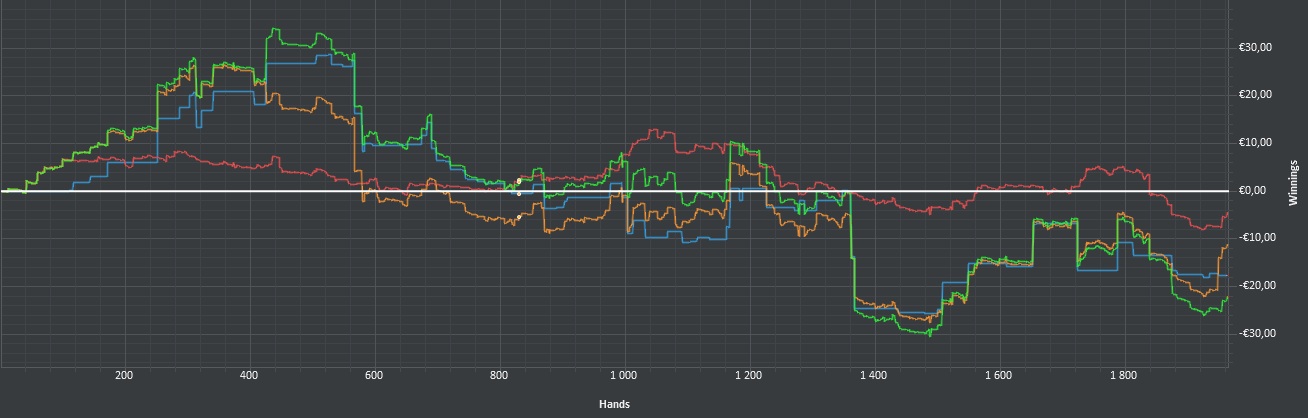The image size is (1308, 418).
Task: Click the €10,00 axis label
Action: [x=1256, y=143]
